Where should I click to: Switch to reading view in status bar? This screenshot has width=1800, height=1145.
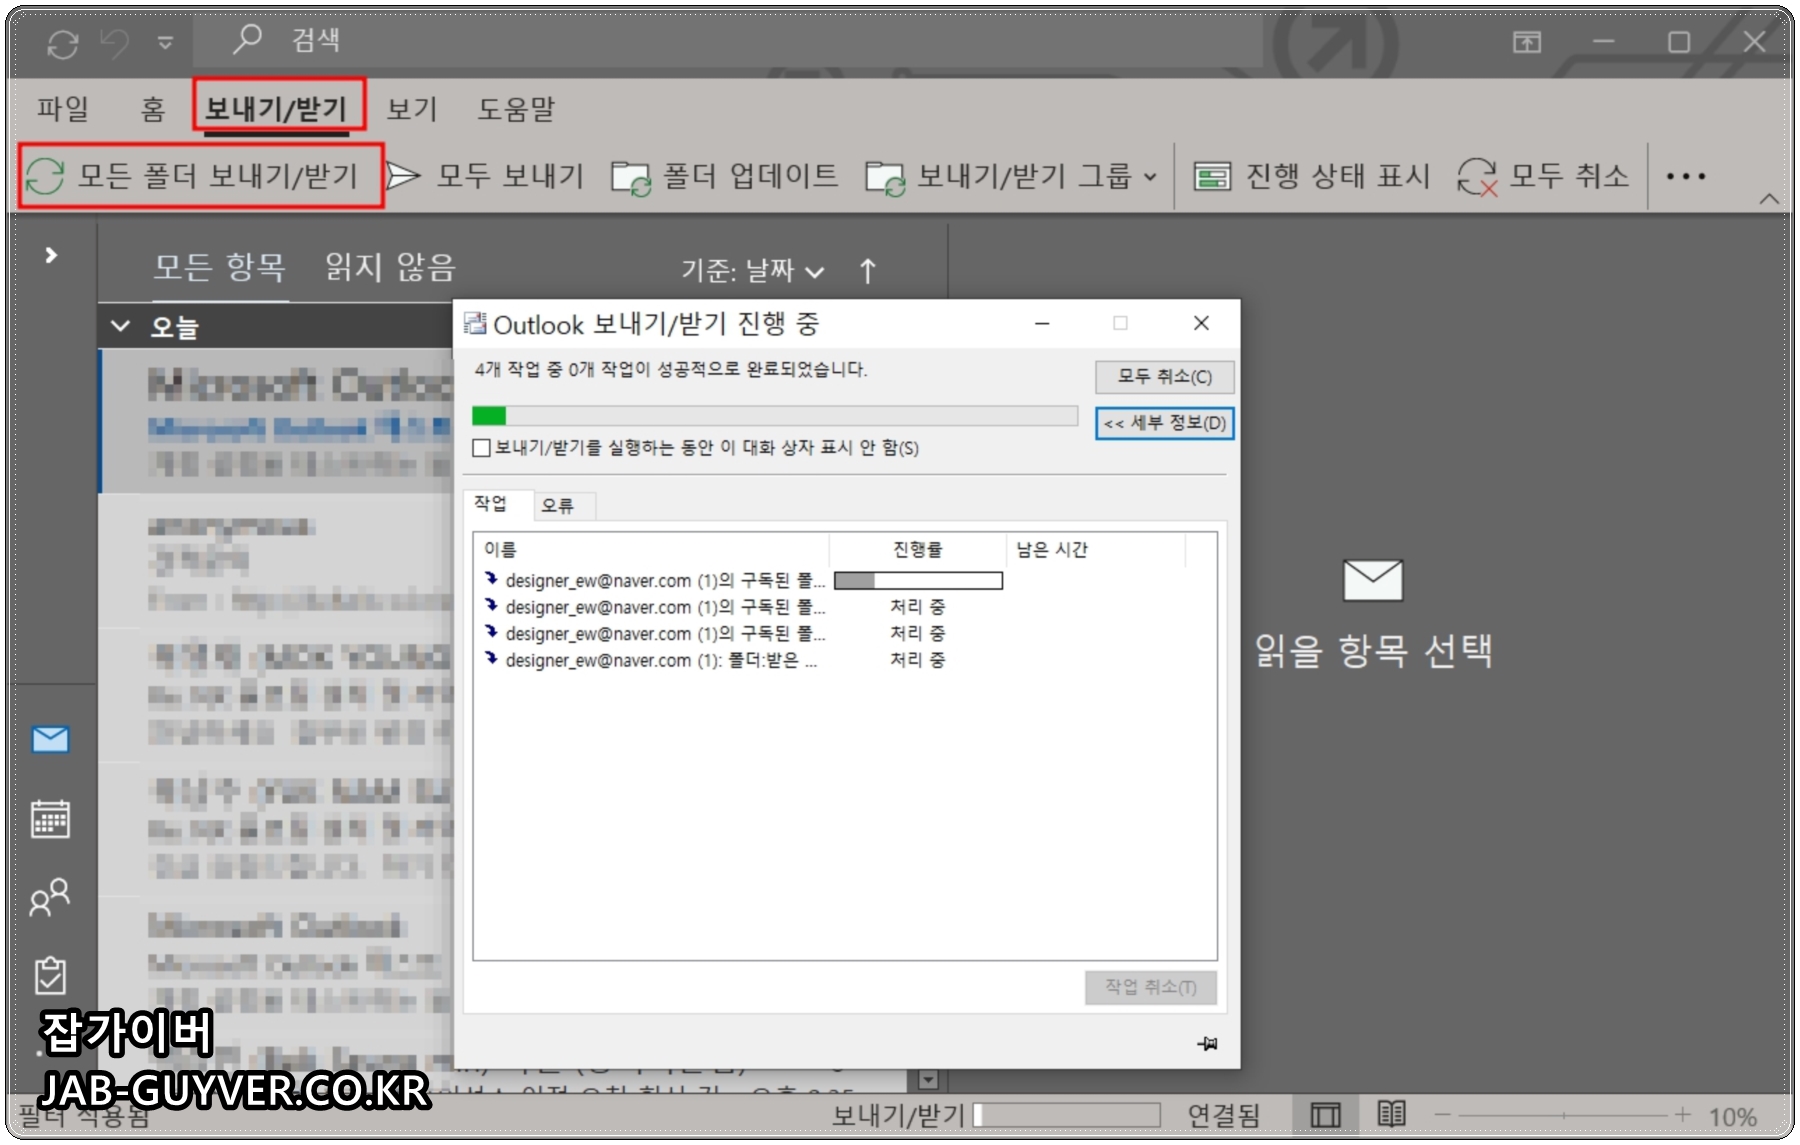point(1391,1114)
